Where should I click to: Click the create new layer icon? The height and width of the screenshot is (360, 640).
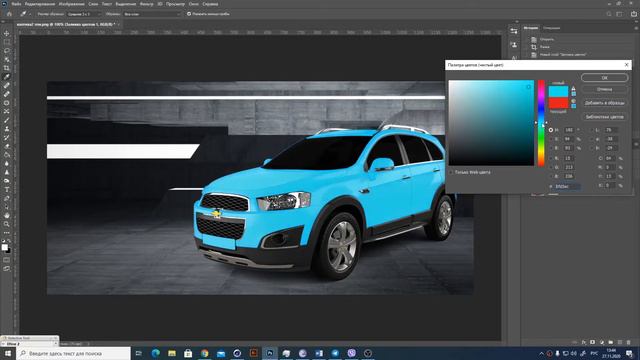620,342
